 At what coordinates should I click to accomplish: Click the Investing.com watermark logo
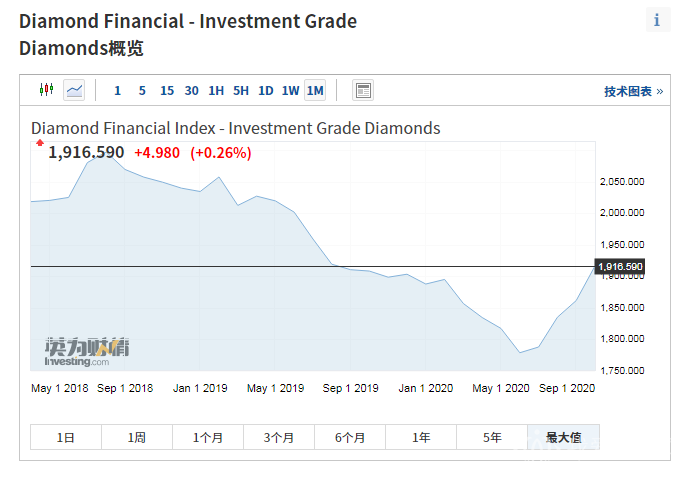(x=86, y=351)
